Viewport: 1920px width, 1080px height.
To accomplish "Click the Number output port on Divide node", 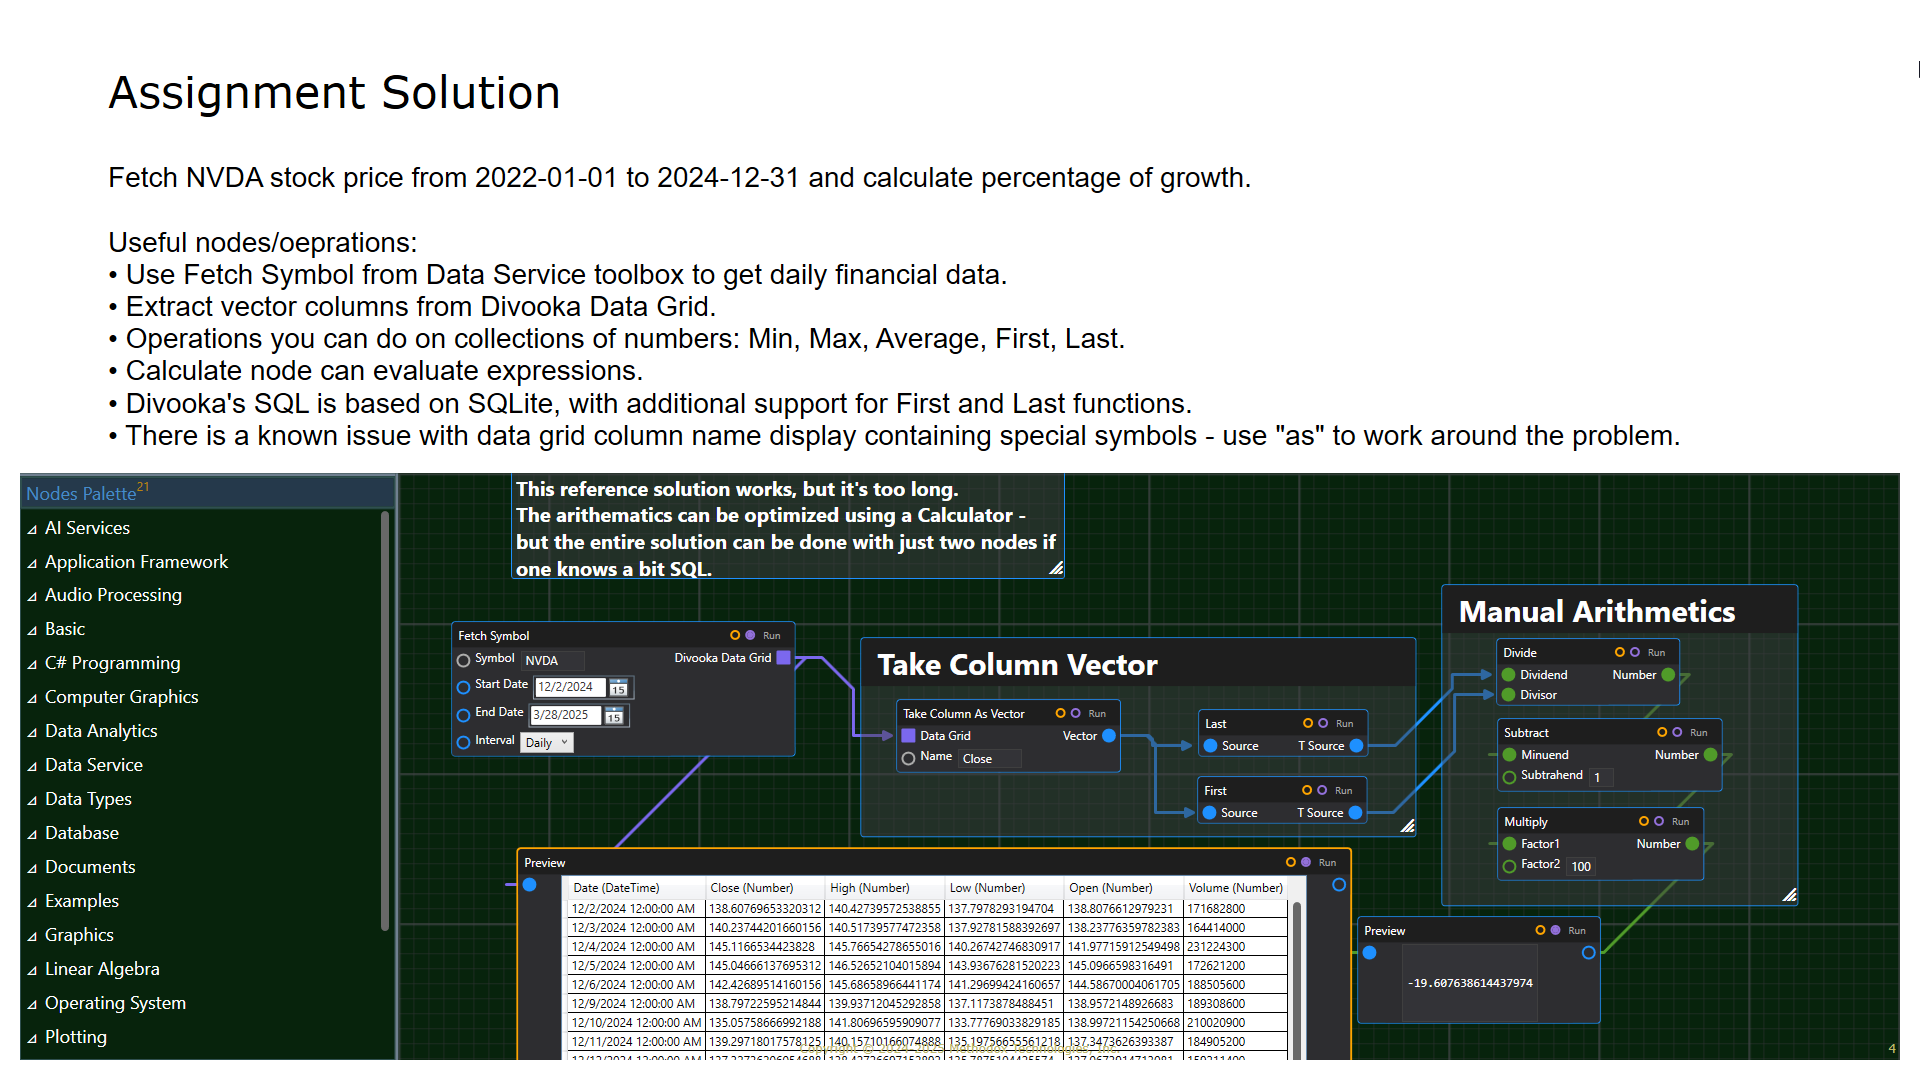I will pos(1668,675).
